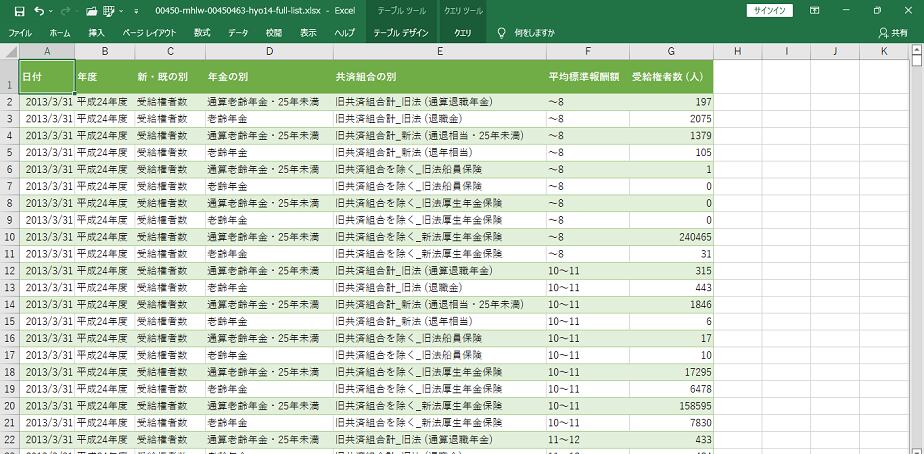Click the 共有 share button
Screen dimensions: 924x454
click(893, 33)
